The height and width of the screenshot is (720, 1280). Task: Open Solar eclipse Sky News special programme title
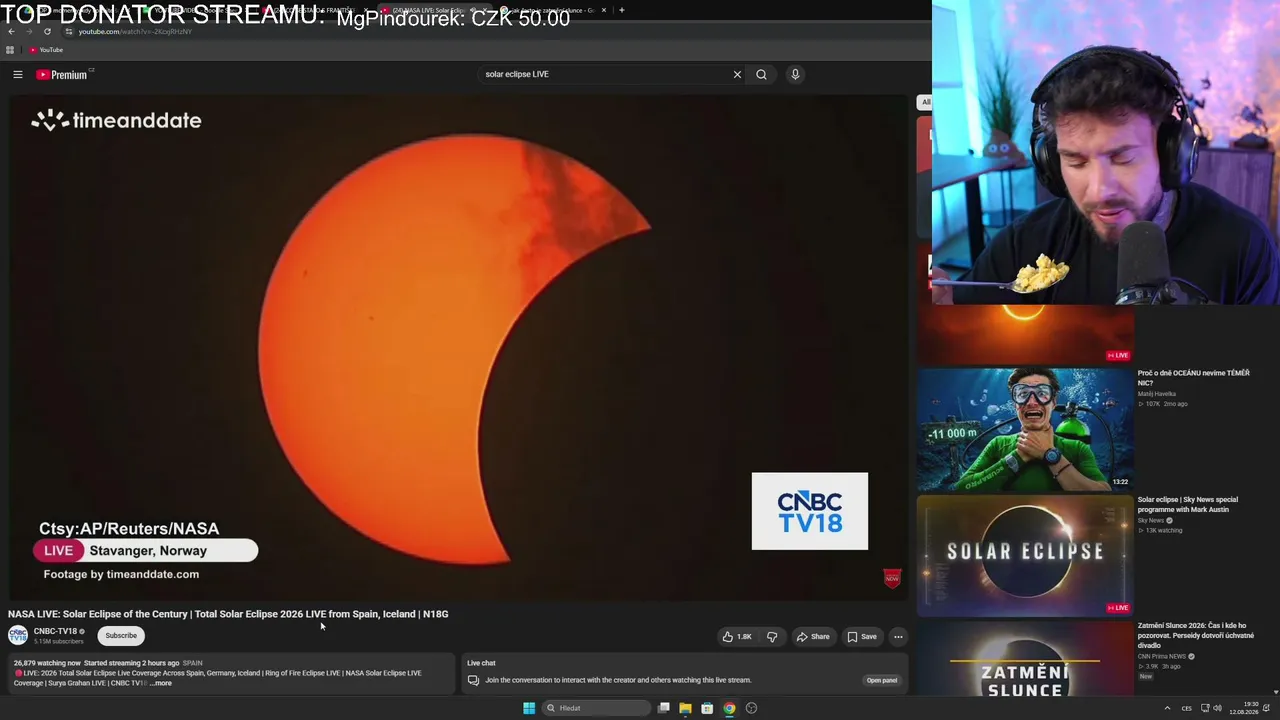(x=1187, y=504)
